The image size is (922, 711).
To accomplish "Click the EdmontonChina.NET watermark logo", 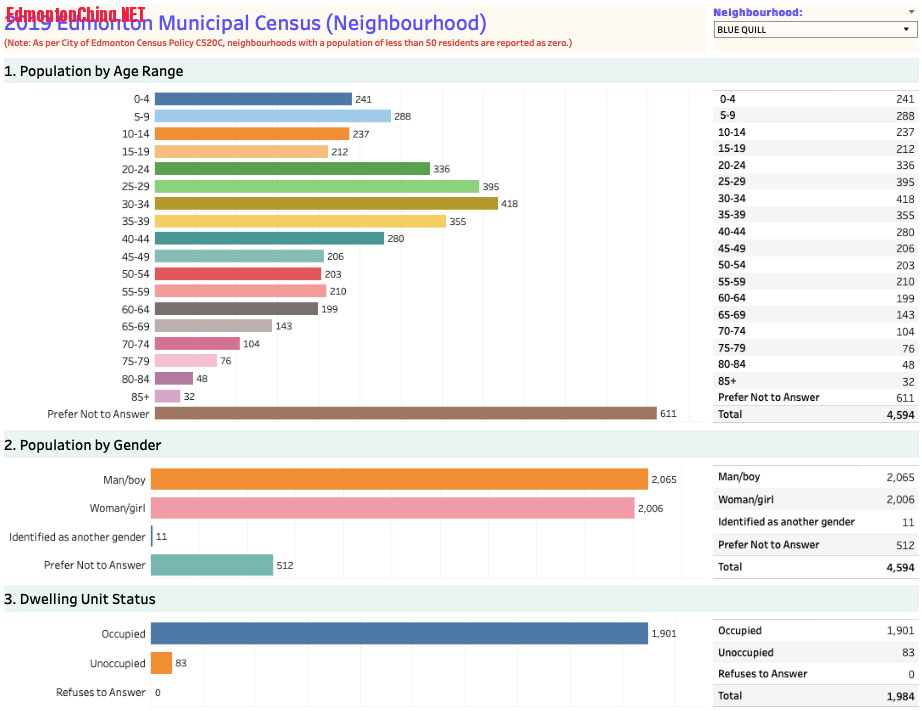I will coord(75,14).
